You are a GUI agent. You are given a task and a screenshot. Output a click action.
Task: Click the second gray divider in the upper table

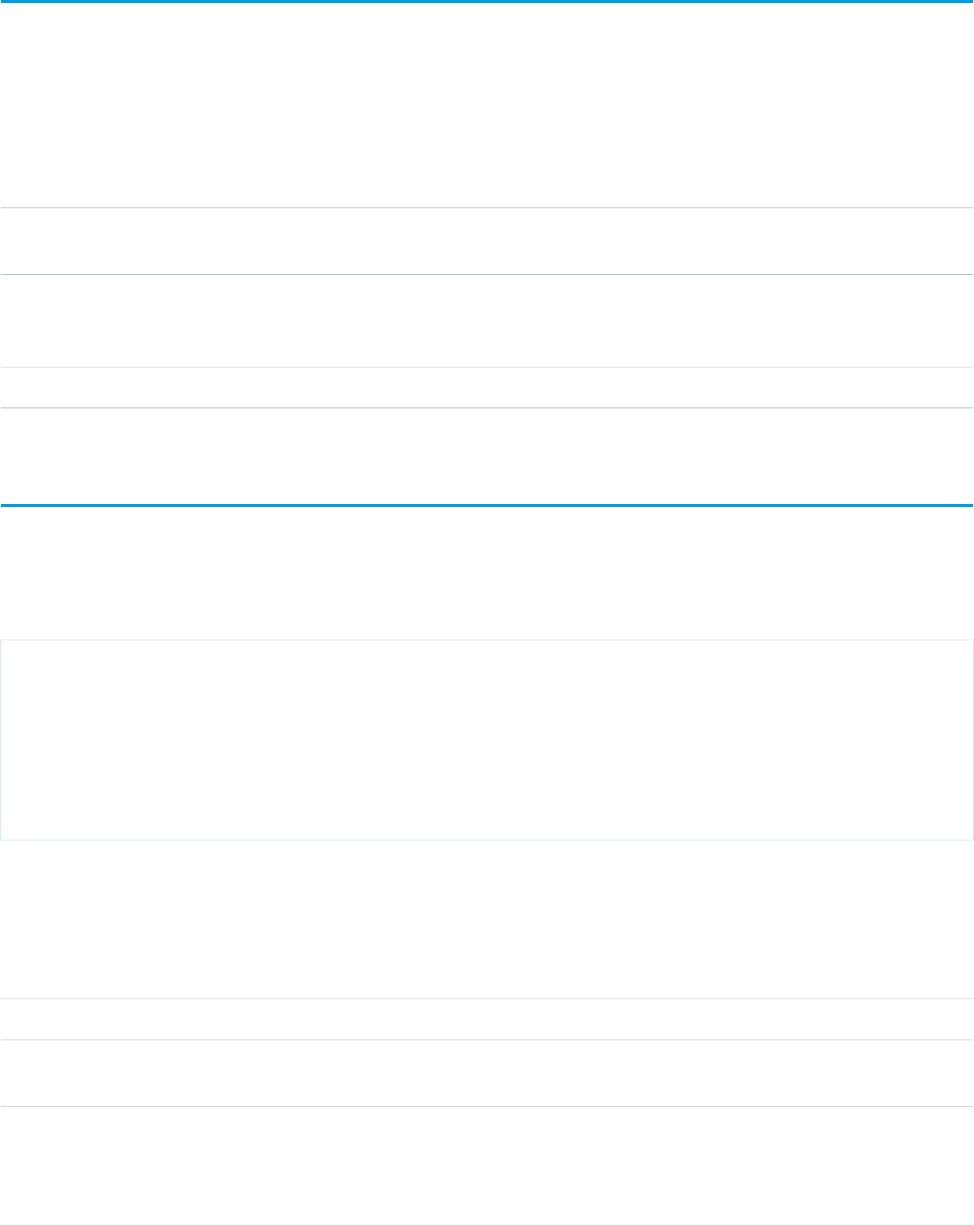pos(487,275)
